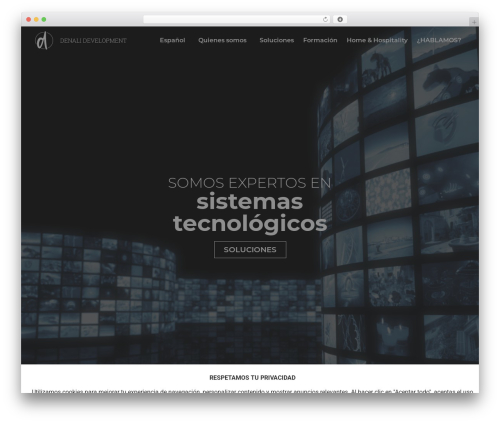500x423 pixels.
Task: Click the 'RESPETAMOS TU PRIVACIDAD' heading
Action: coord(252,378)
